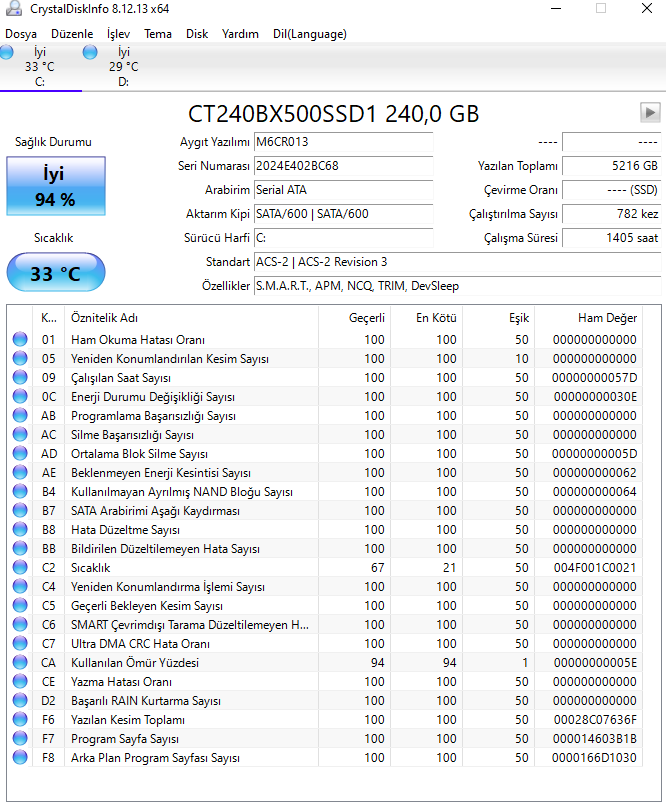Click status icon of Yazma Hatası Oranı row

click(20, 682)
